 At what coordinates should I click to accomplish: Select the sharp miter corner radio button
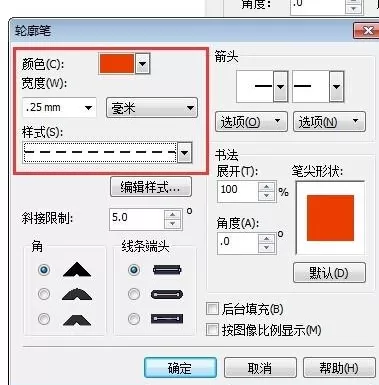[44, 269]
